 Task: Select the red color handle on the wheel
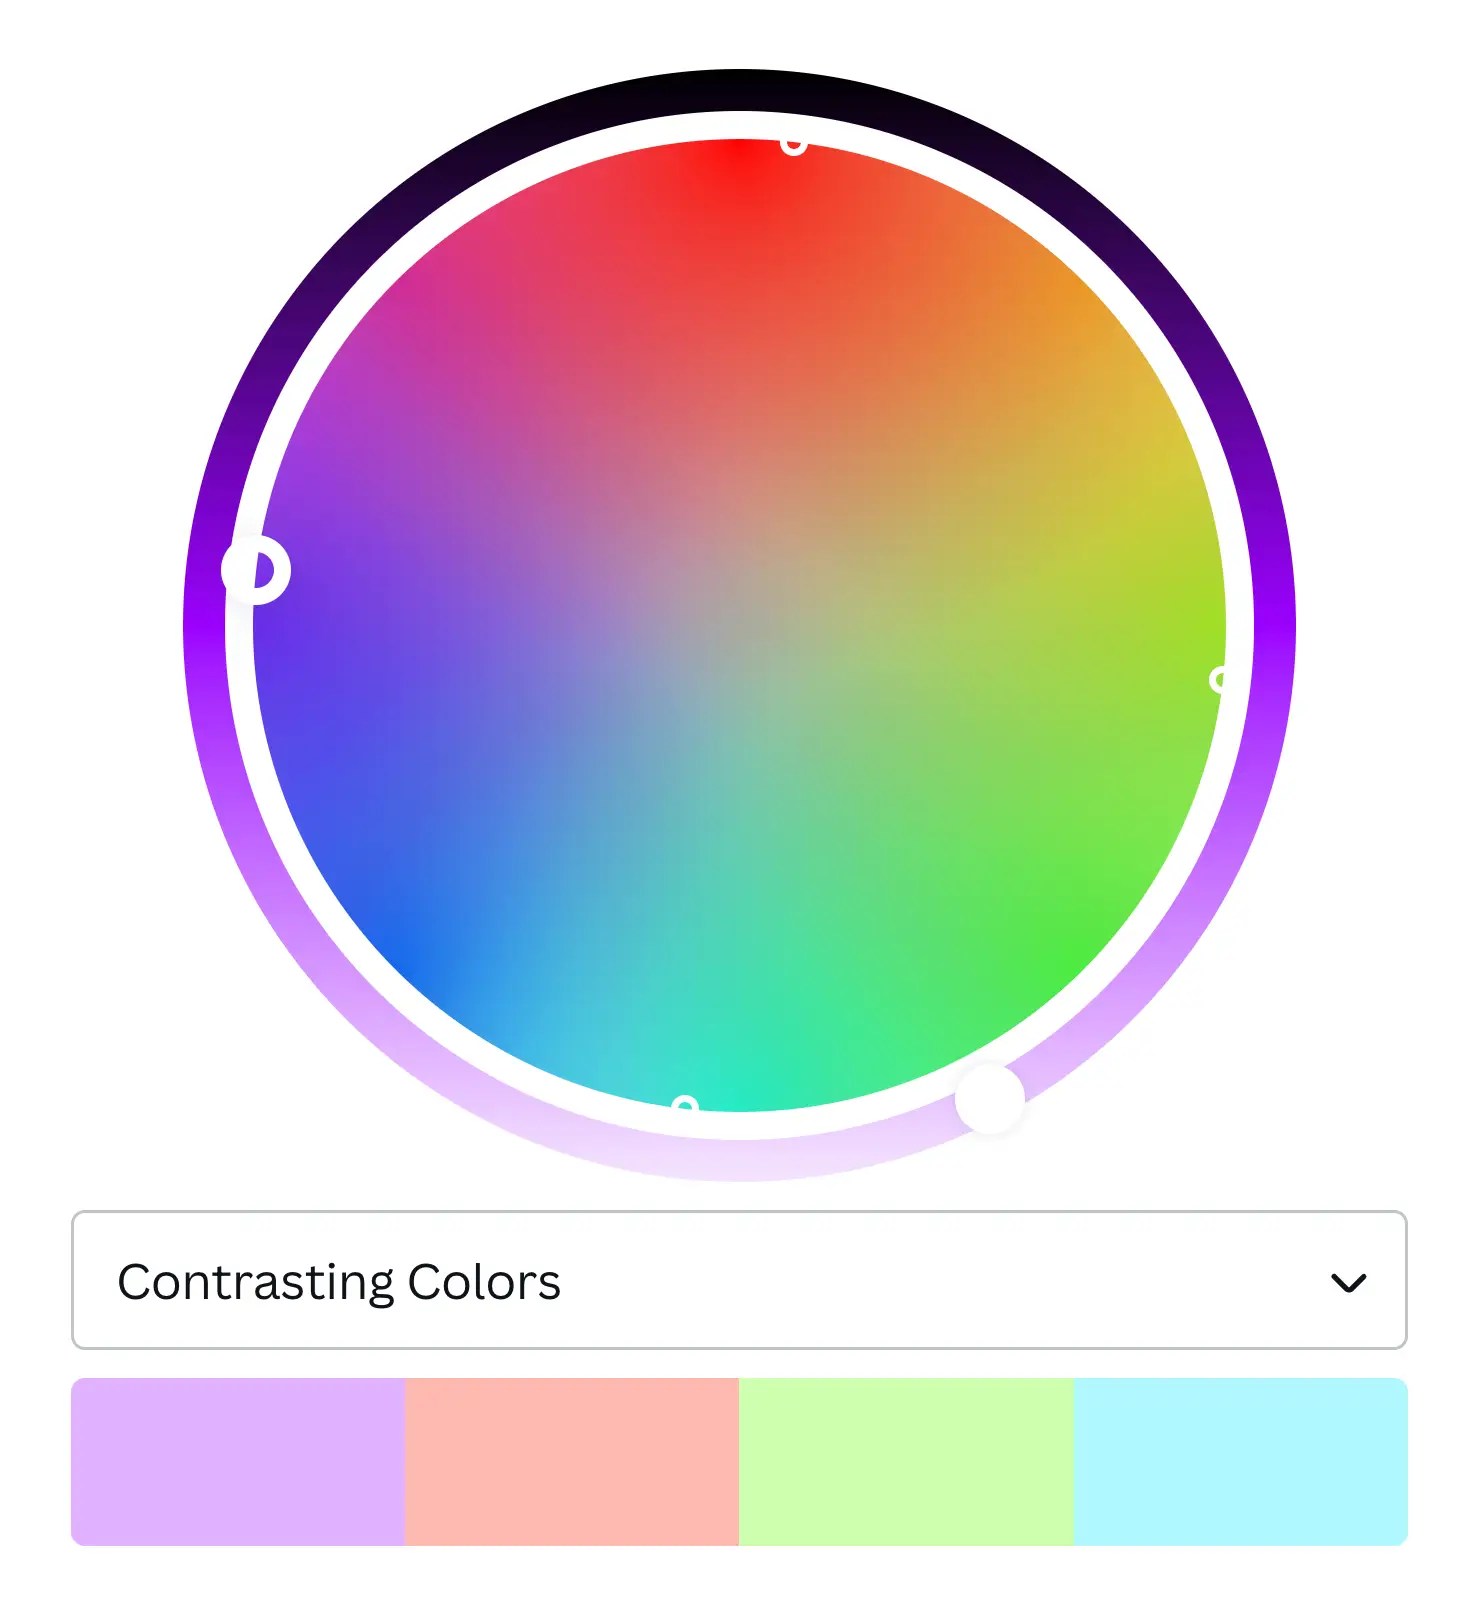[795, 148]
